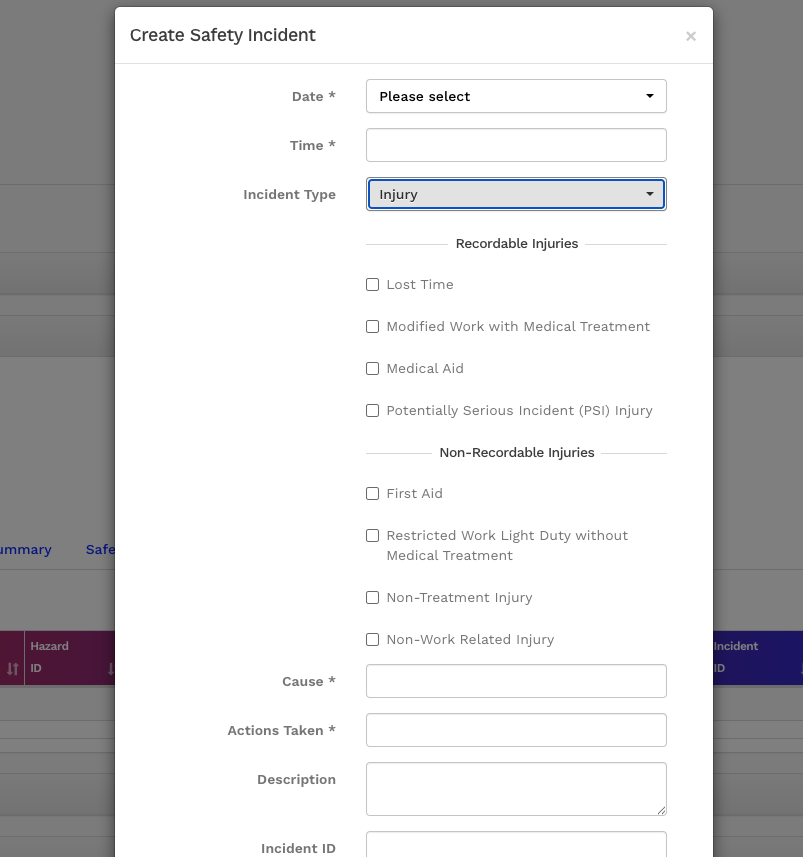Check Potentially Serious Incident (PSI) Injury
This screenshot has height=857, width=803.
(372, 410)
